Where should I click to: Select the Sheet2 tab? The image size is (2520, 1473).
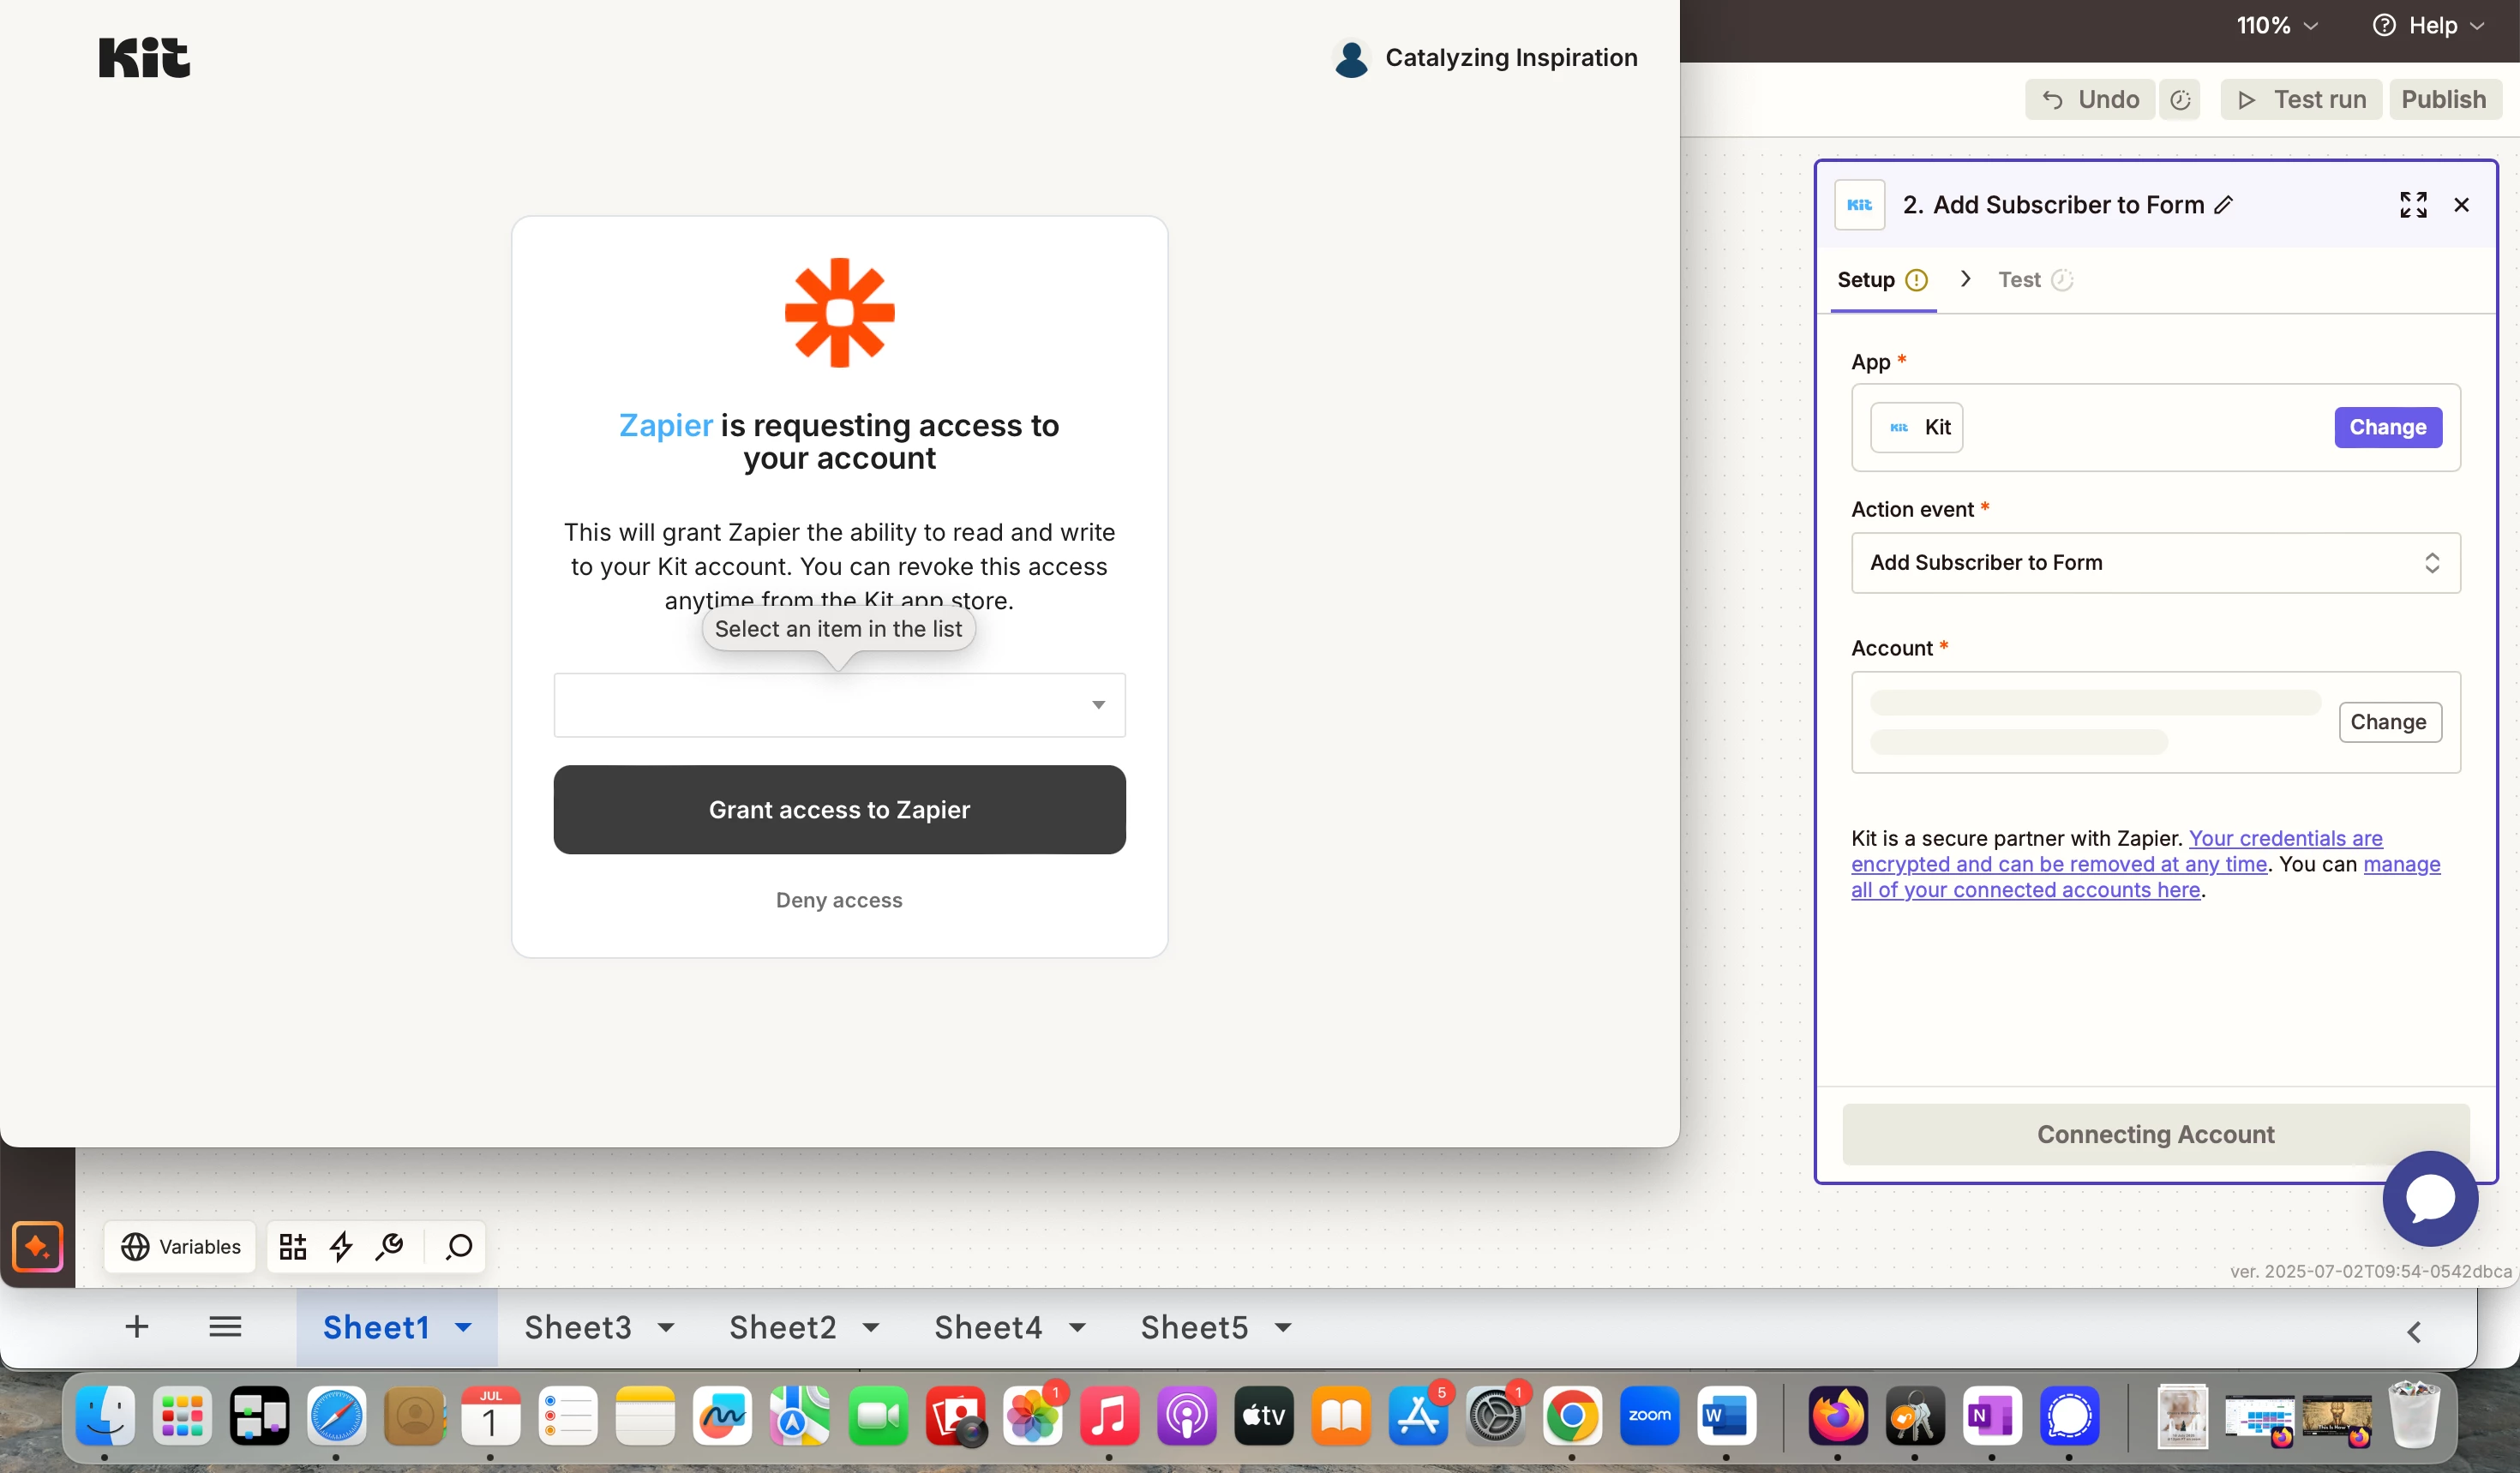tap(783, 1327)
